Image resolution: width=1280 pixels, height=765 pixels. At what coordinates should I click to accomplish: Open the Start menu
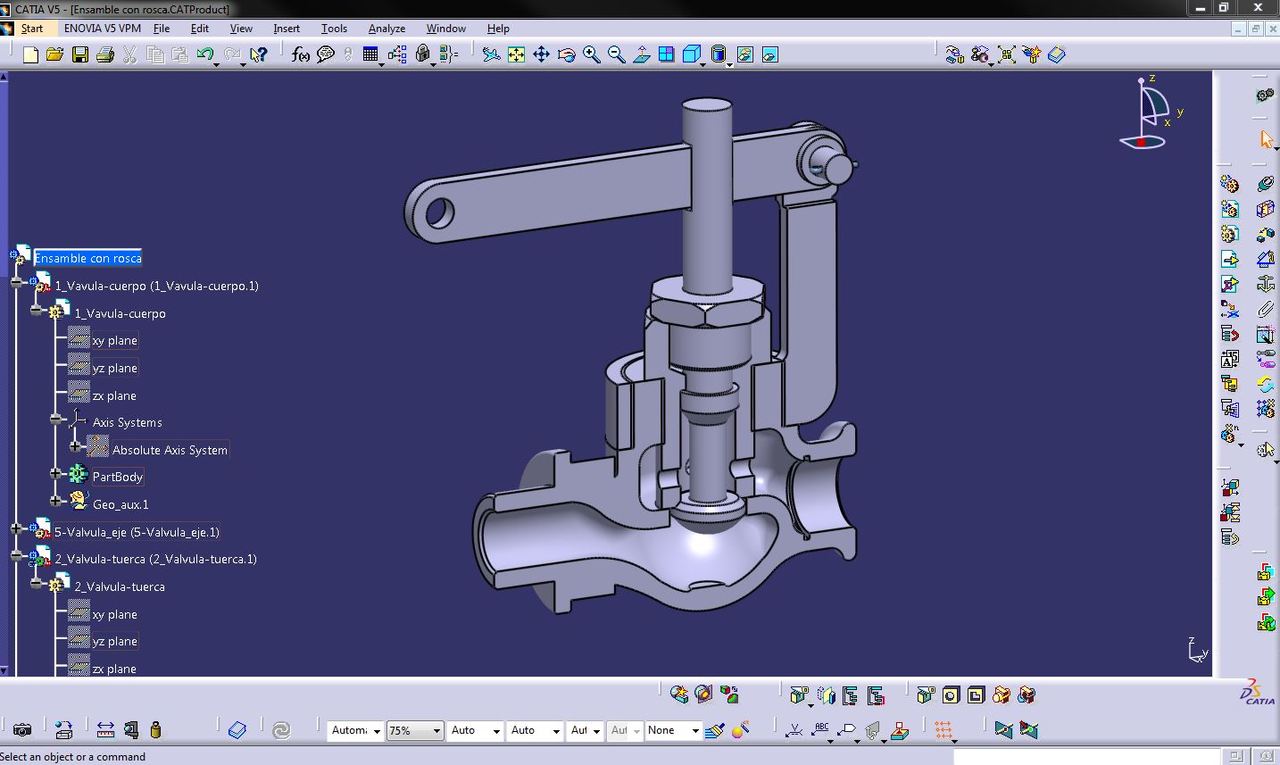(x=32, y=28)
